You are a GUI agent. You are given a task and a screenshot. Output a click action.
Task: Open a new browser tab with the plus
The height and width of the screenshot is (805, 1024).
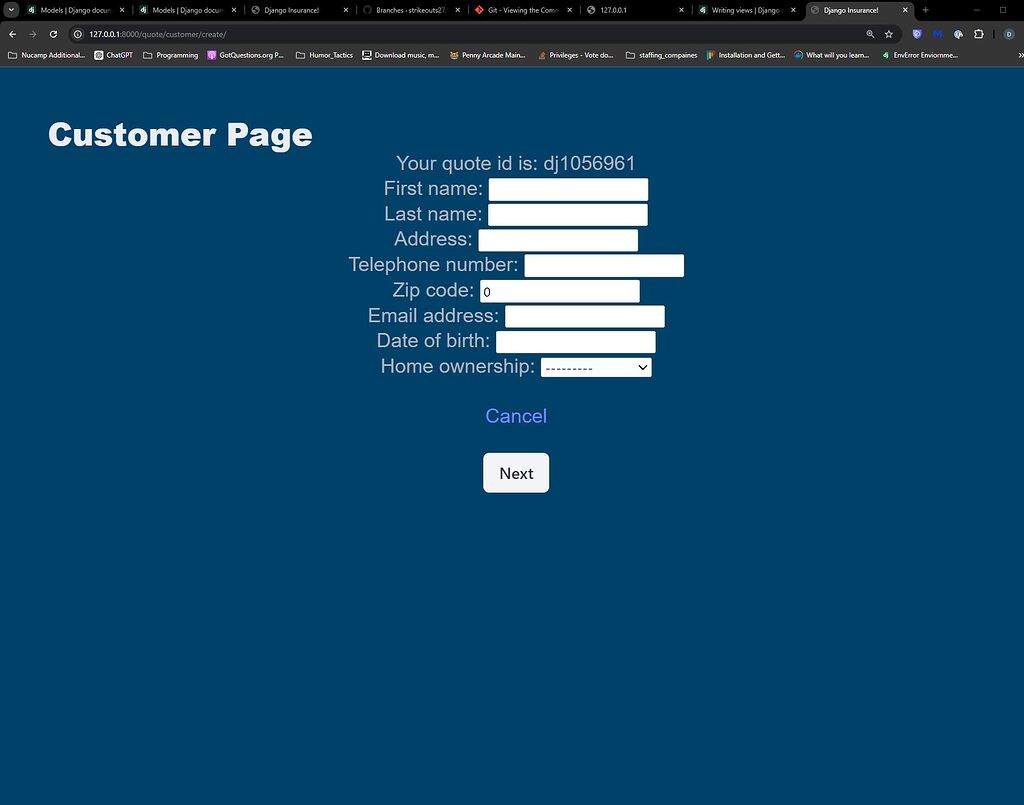(924, 10)
